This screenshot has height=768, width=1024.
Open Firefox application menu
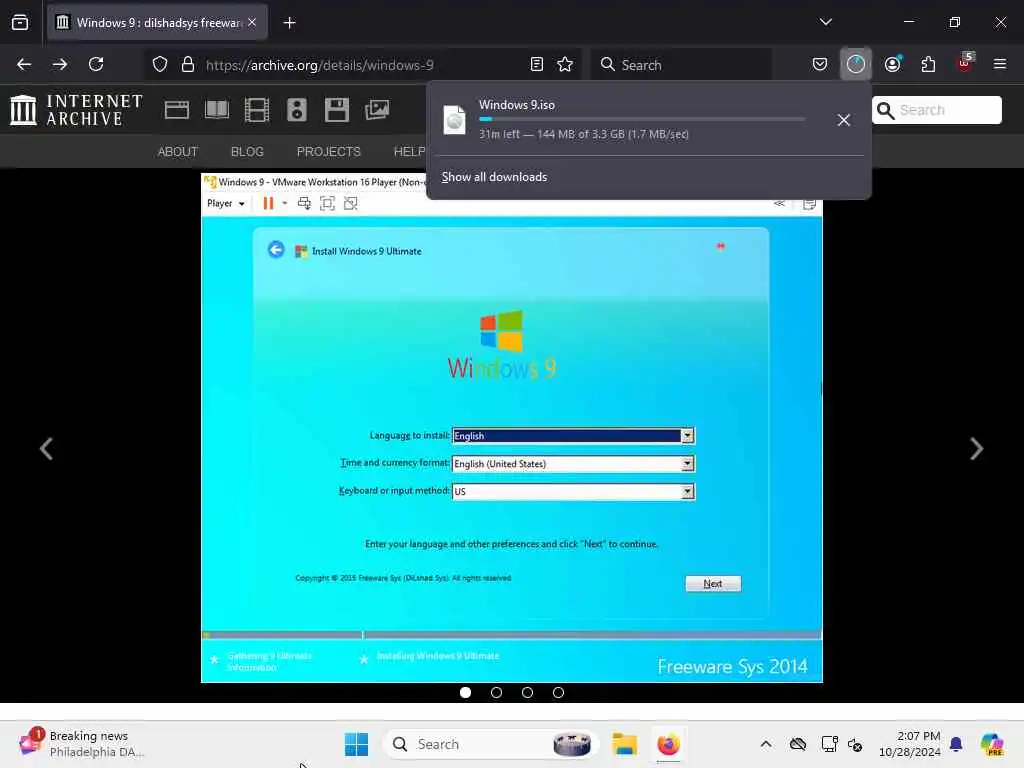pos(1000,64)
